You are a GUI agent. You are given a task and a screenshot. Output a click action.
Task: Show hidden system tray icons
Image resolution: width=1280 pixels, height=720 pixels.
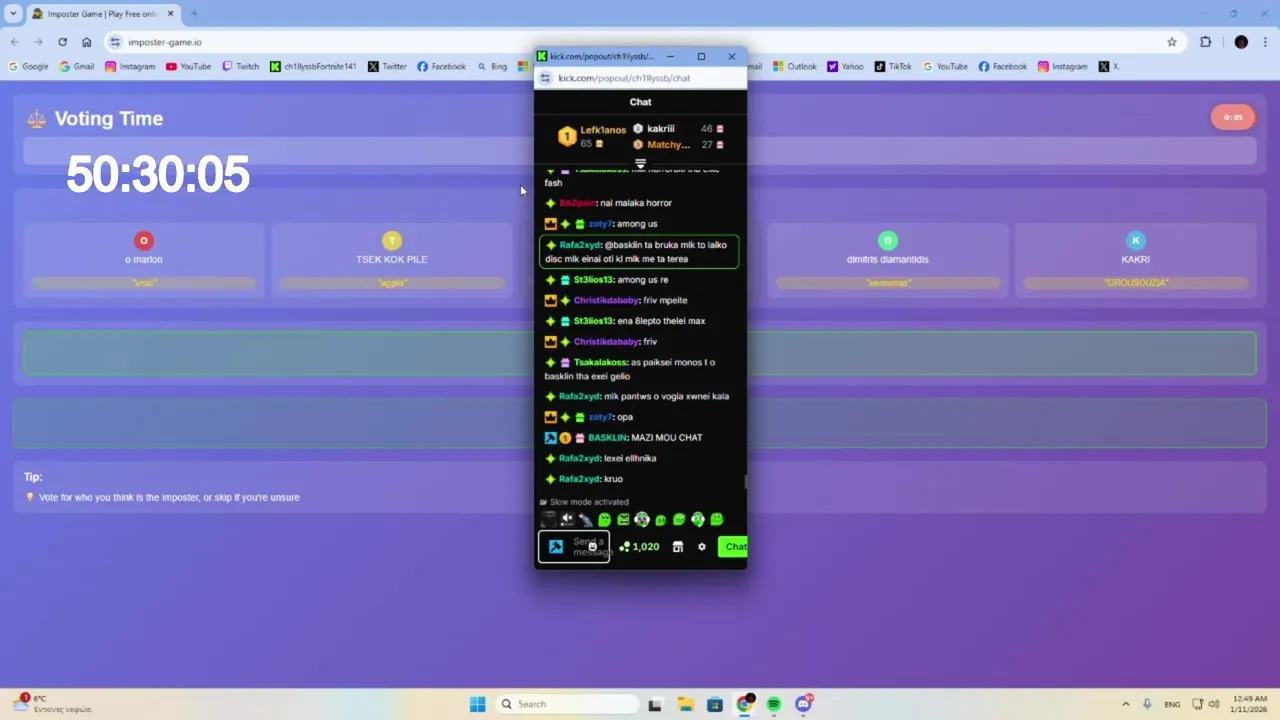pyautogui.click(x=1125, y=704)
